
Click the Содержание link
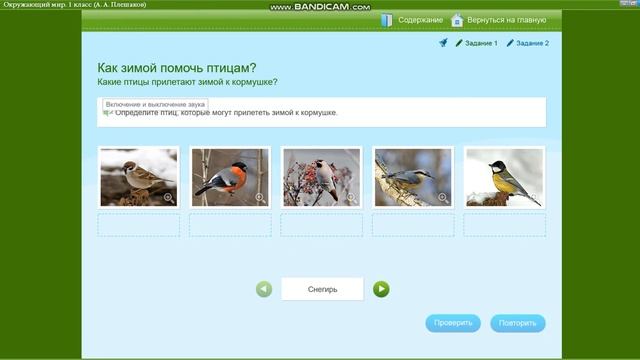420,20
